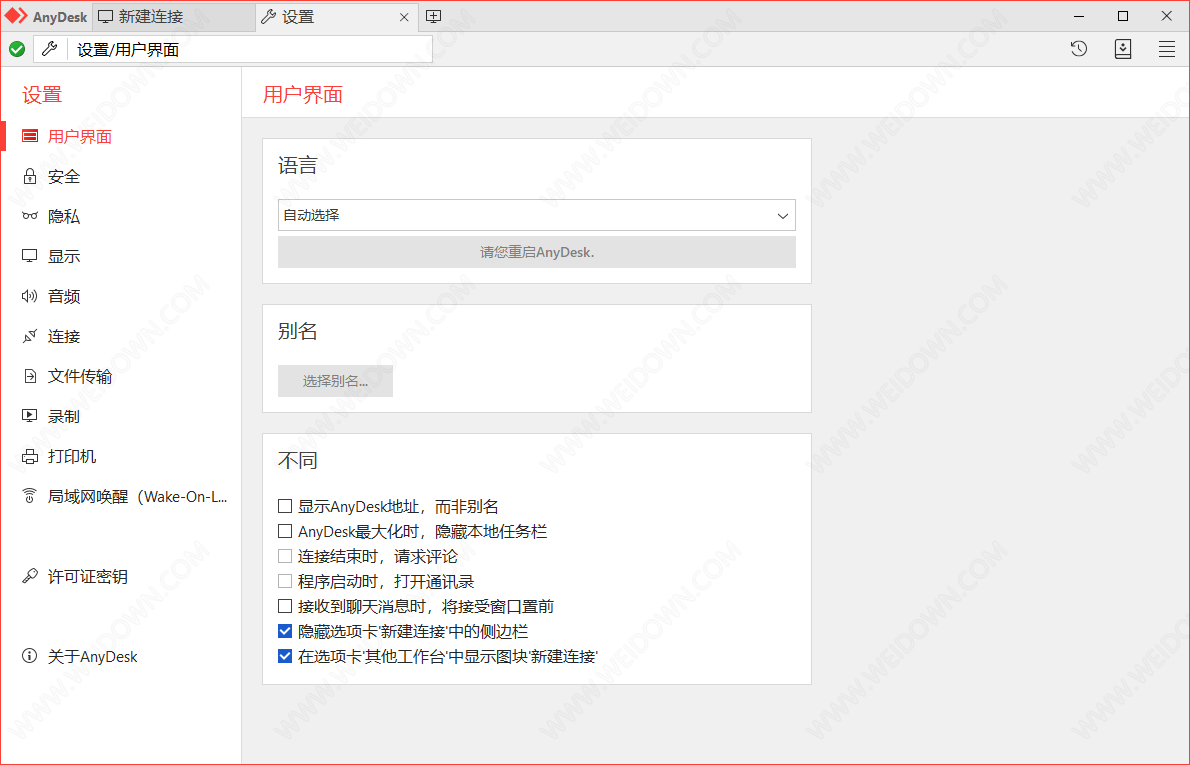
Task: Click the 不同 section heading
Action: tap(298, 460)
